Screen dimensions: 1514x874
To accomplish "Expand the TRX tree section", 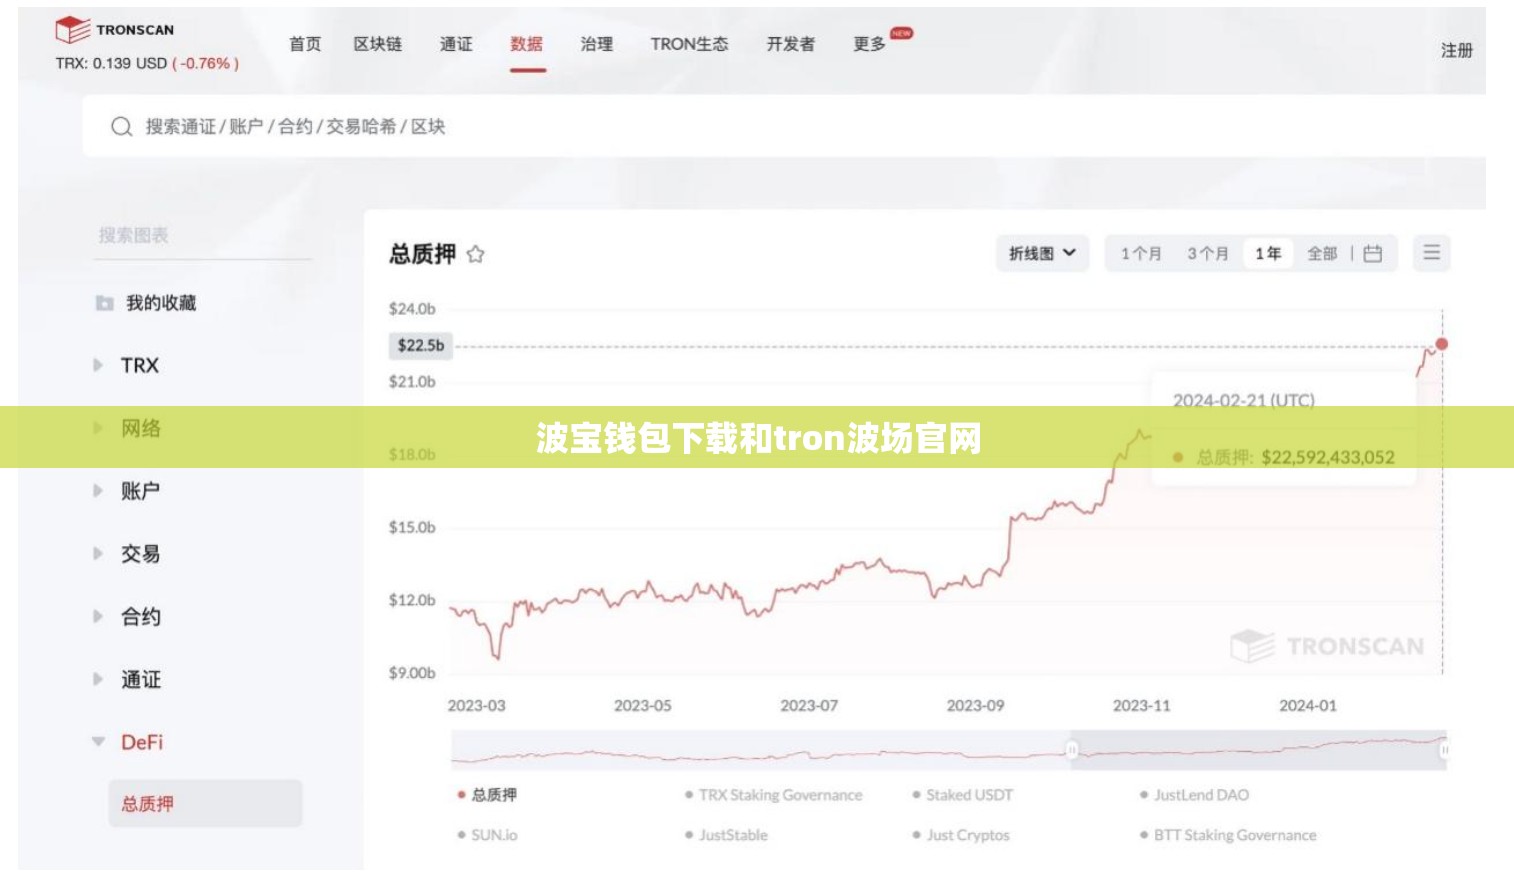I will coord(98,365).
